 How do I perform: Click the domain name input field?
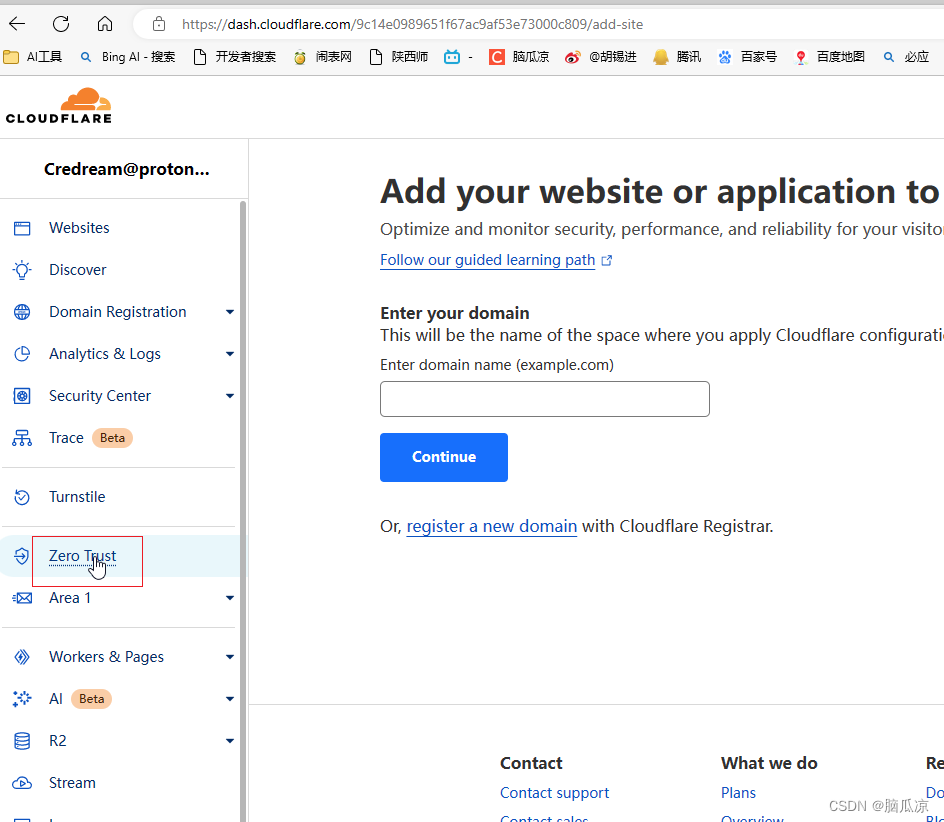[545, 399]
